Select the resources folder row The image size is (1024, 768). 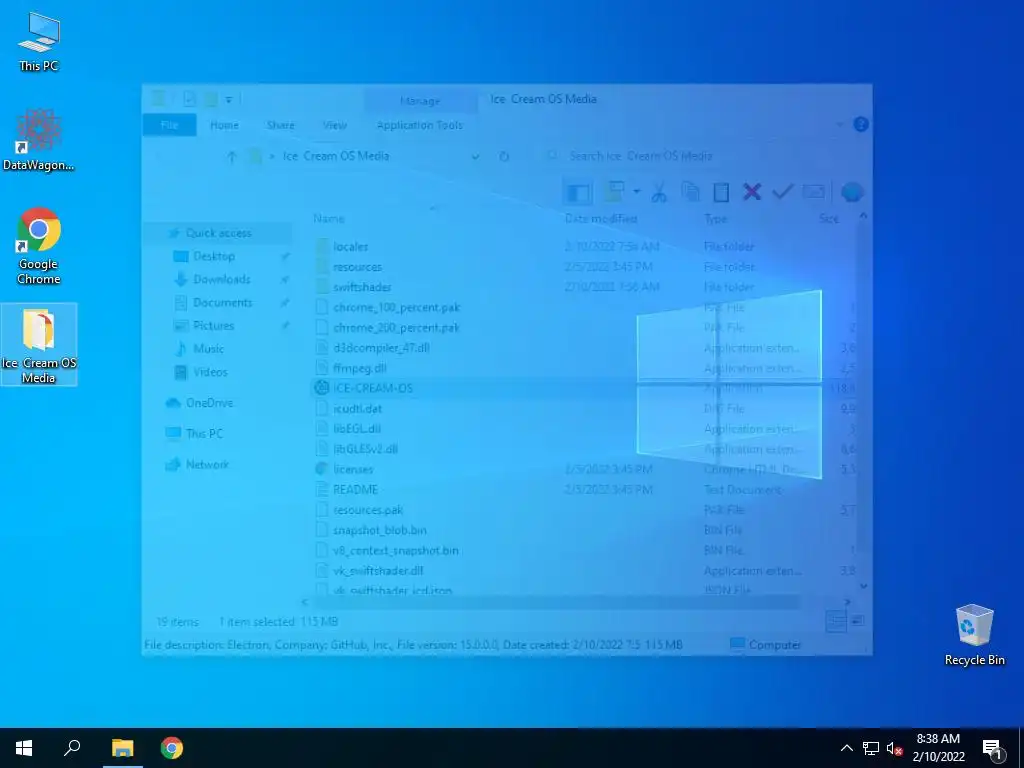(x=583, y=267)
